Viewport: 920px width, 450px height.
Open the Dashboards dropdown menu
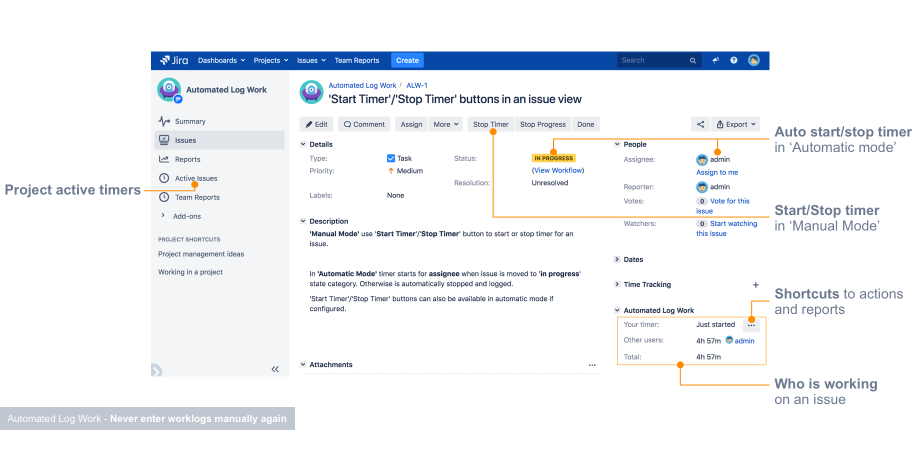pos(221,60)
